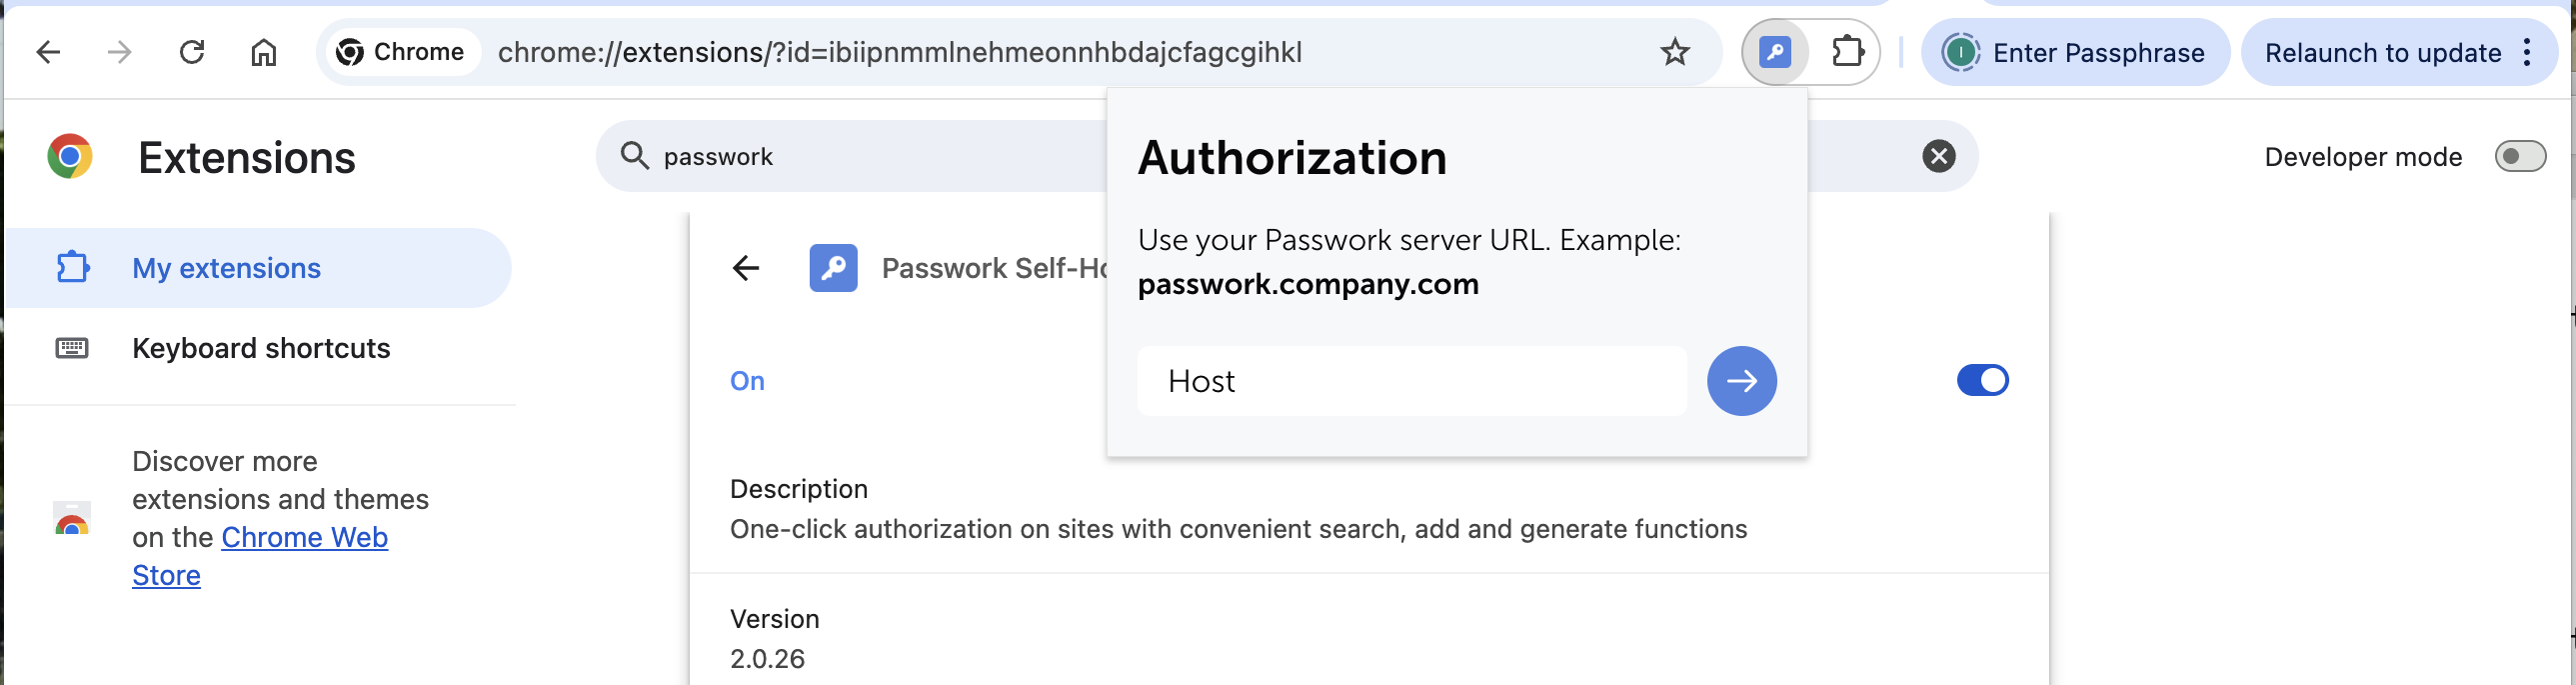Click the Passwork key extension icon in toolbar
The width and height of the screenshot is (2576, 685).
pyautogui.click(x=1775, y=52)
